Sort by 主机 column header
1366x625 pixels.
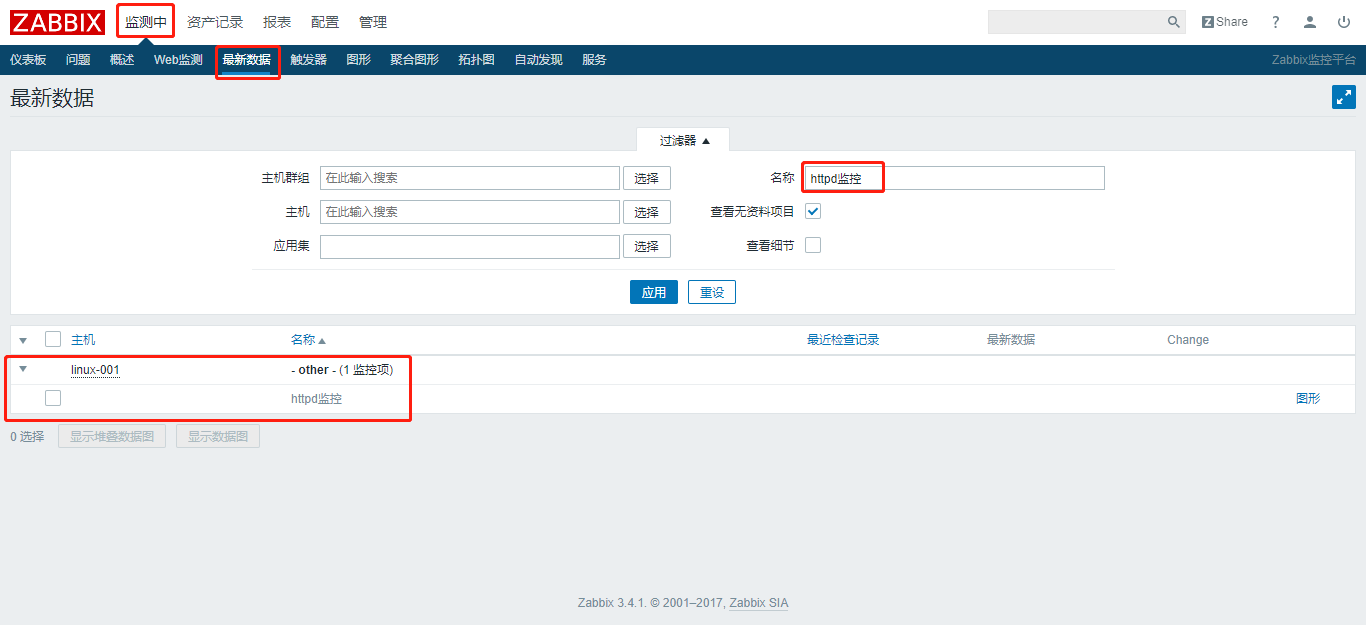pos(83,340)
